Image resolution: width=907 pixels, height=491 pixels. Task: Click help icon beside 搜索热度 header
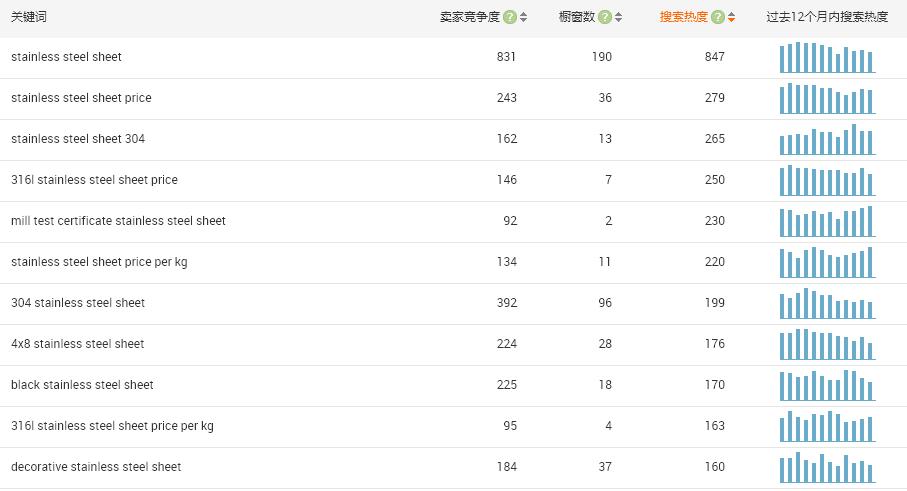point(718,17)
